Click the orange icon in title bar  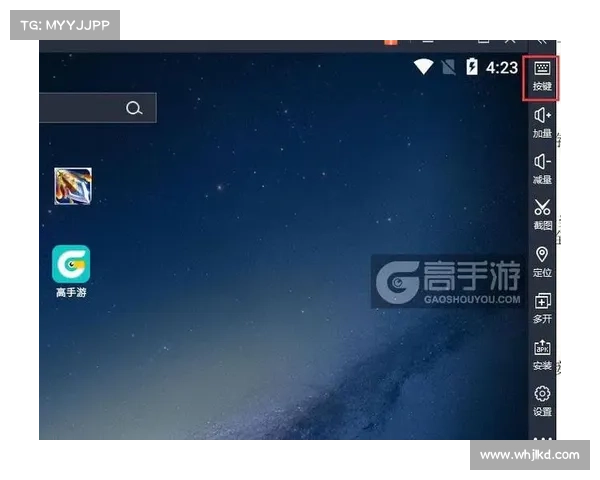(391, 42)
